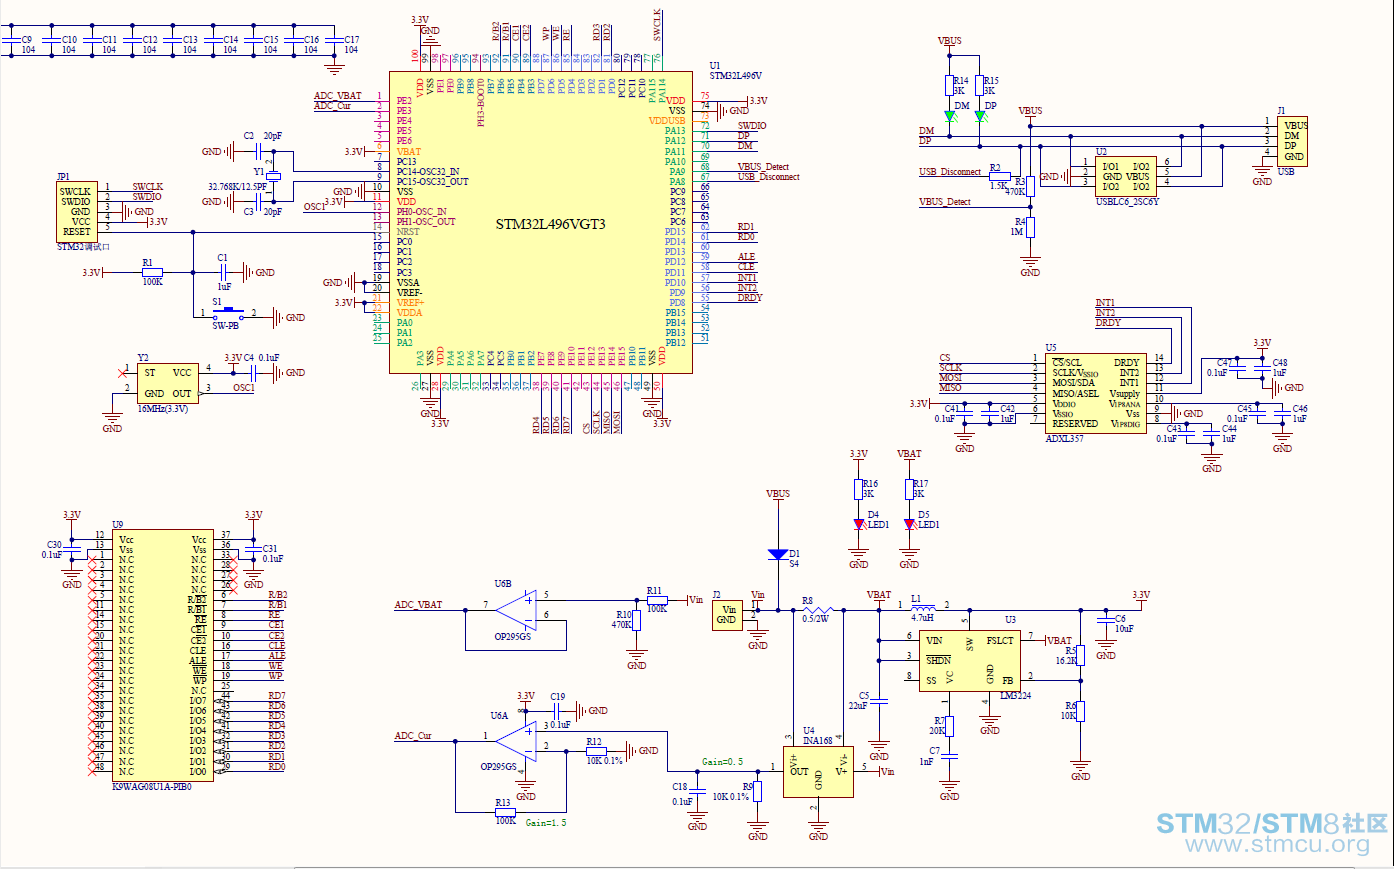Select the R5 16.2K resistor
Viewport: 1394px width, 869px height.
1080,656
